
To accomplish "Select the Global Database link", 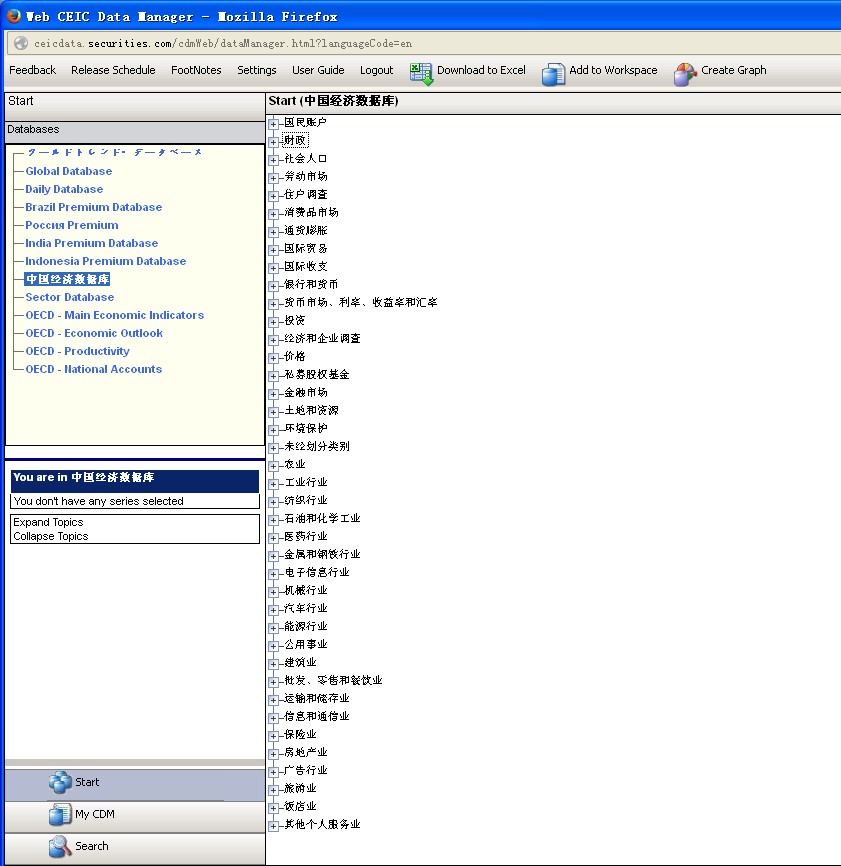I will (68, 171).
